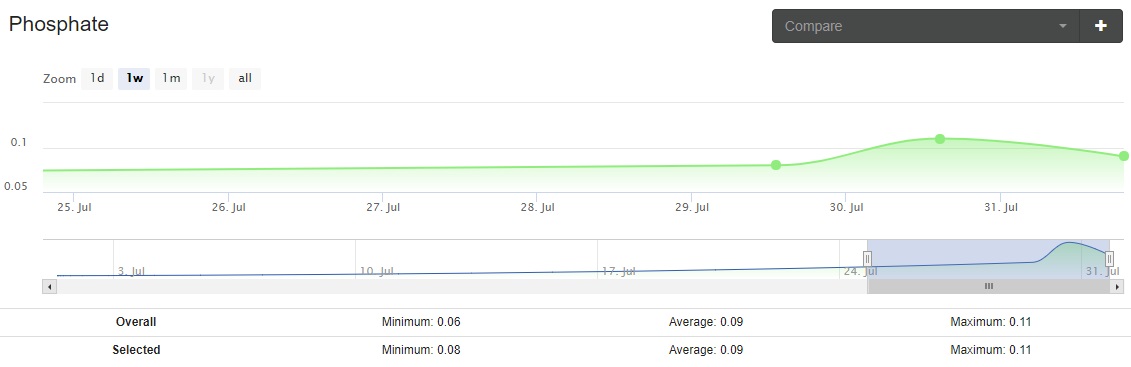Click the 29. Jul axis label

point(692,208)
